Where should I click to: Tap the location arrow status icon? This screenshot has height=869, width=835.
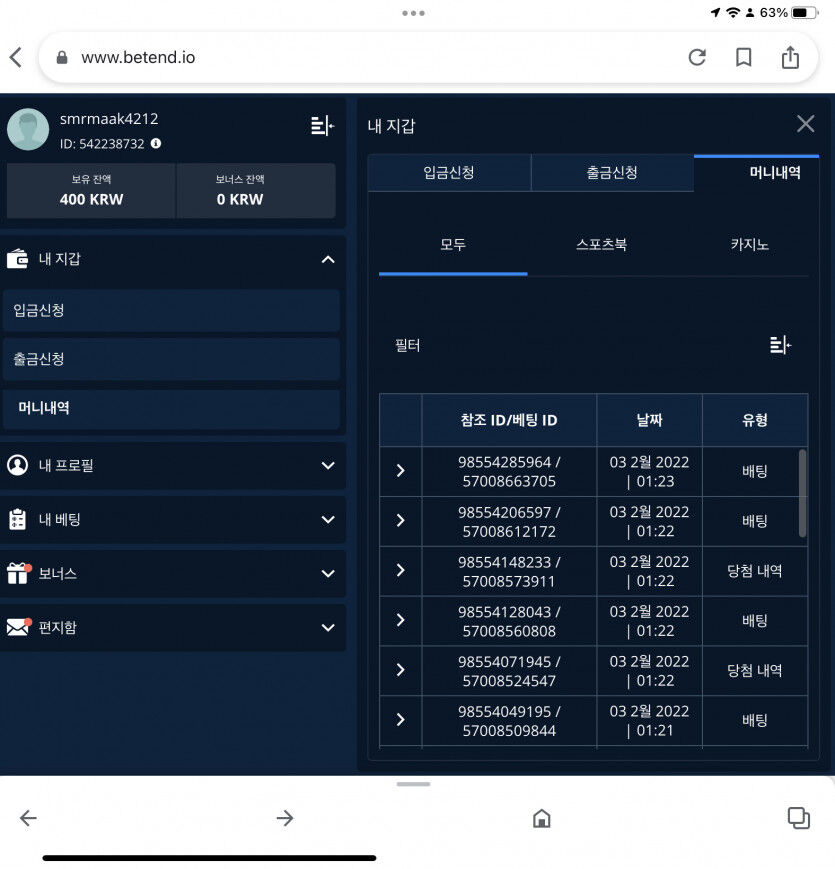click(715, 12)
